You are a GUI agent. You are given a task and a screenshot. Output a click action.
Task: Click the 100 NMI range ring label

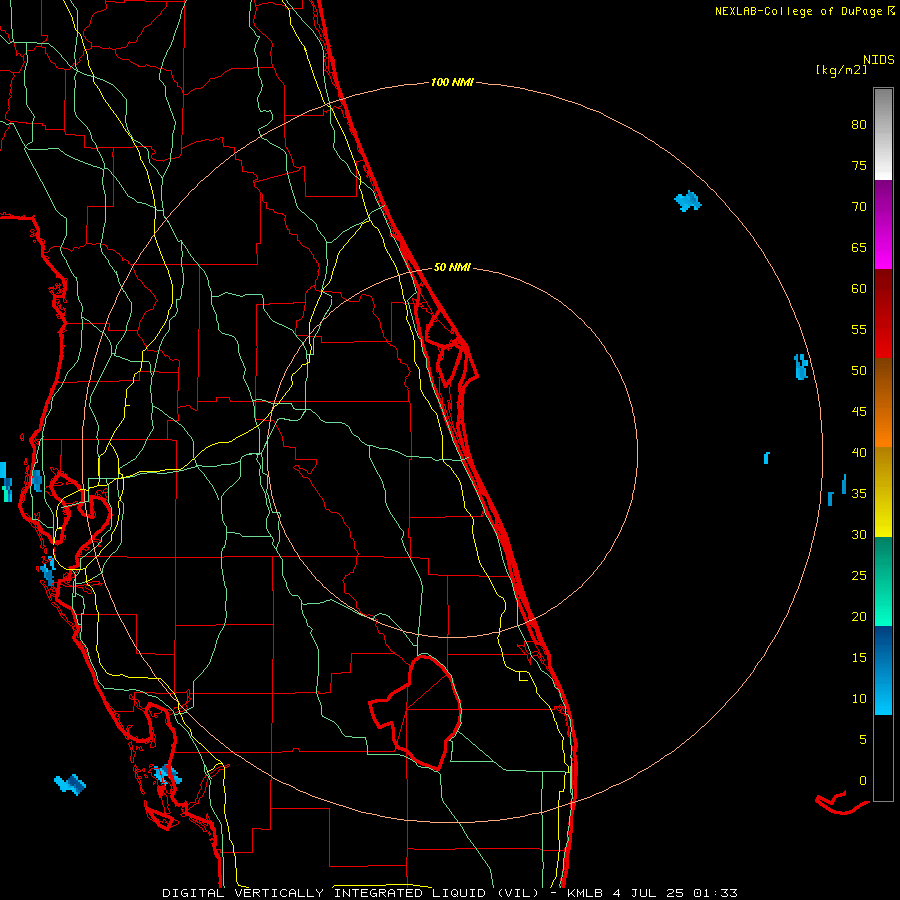point(452,83)
